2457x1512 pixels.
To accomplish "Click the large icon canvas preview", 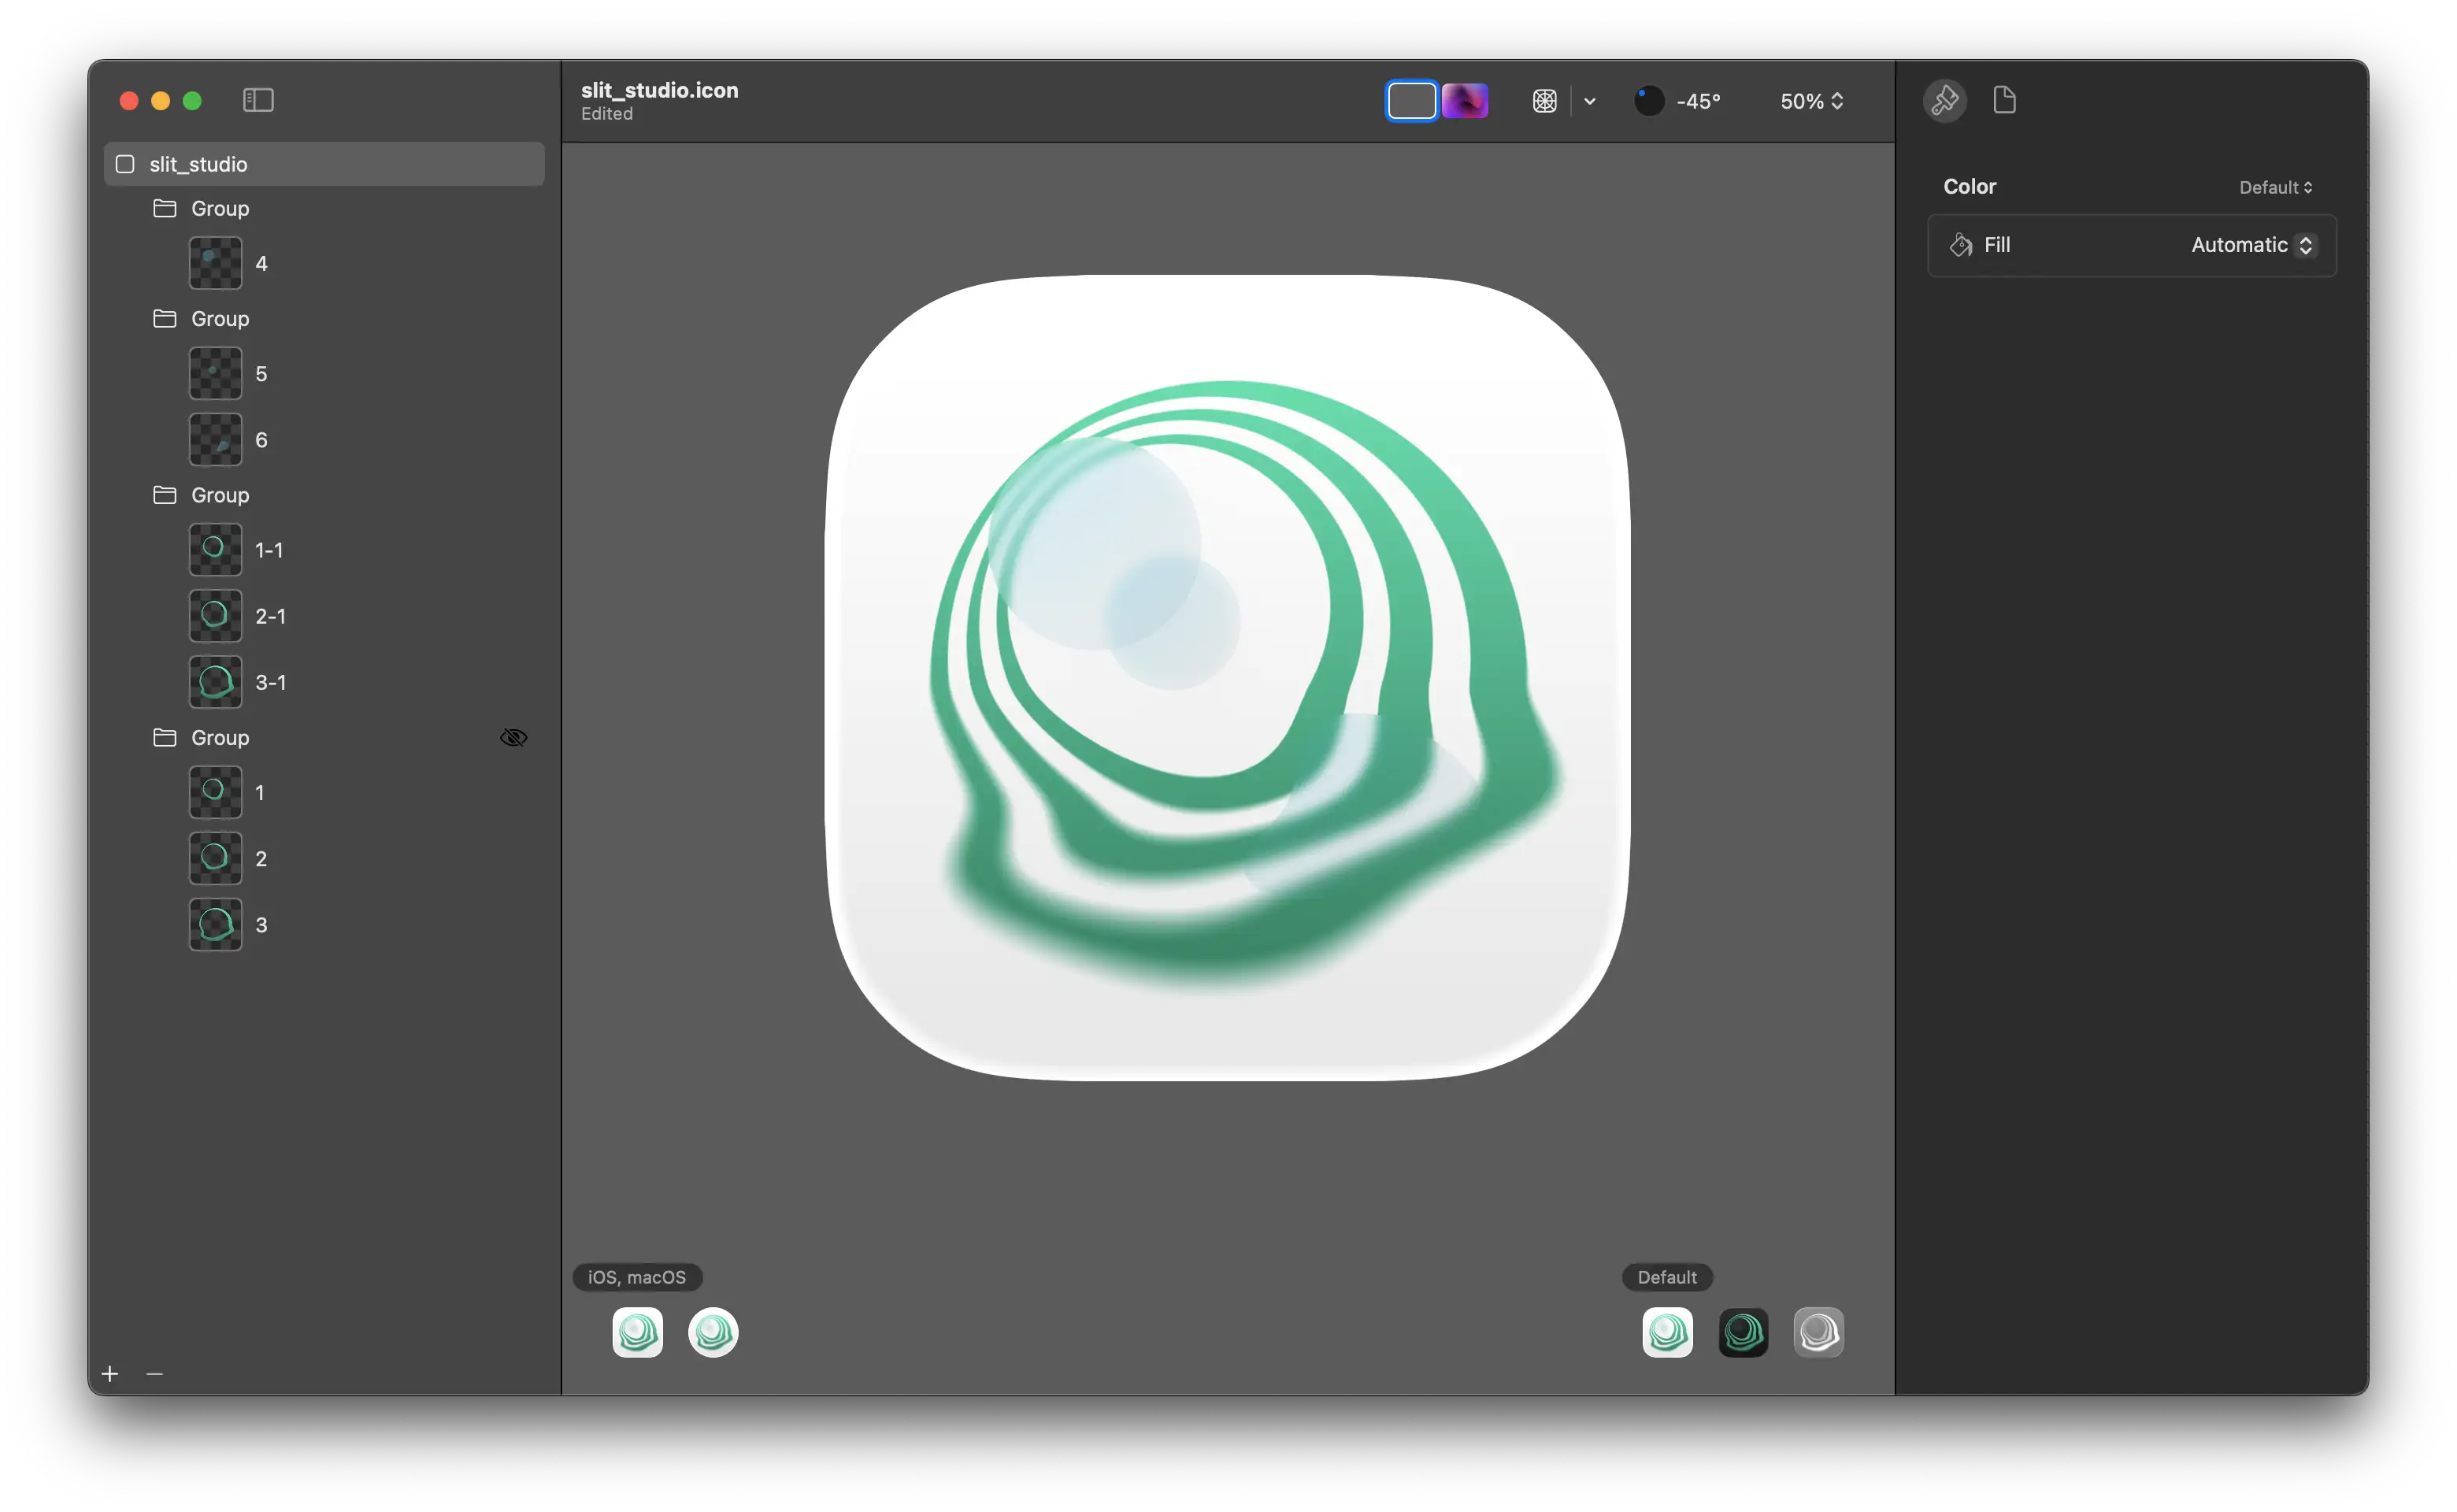I will pyautogui.click(x=1227, y=677).
